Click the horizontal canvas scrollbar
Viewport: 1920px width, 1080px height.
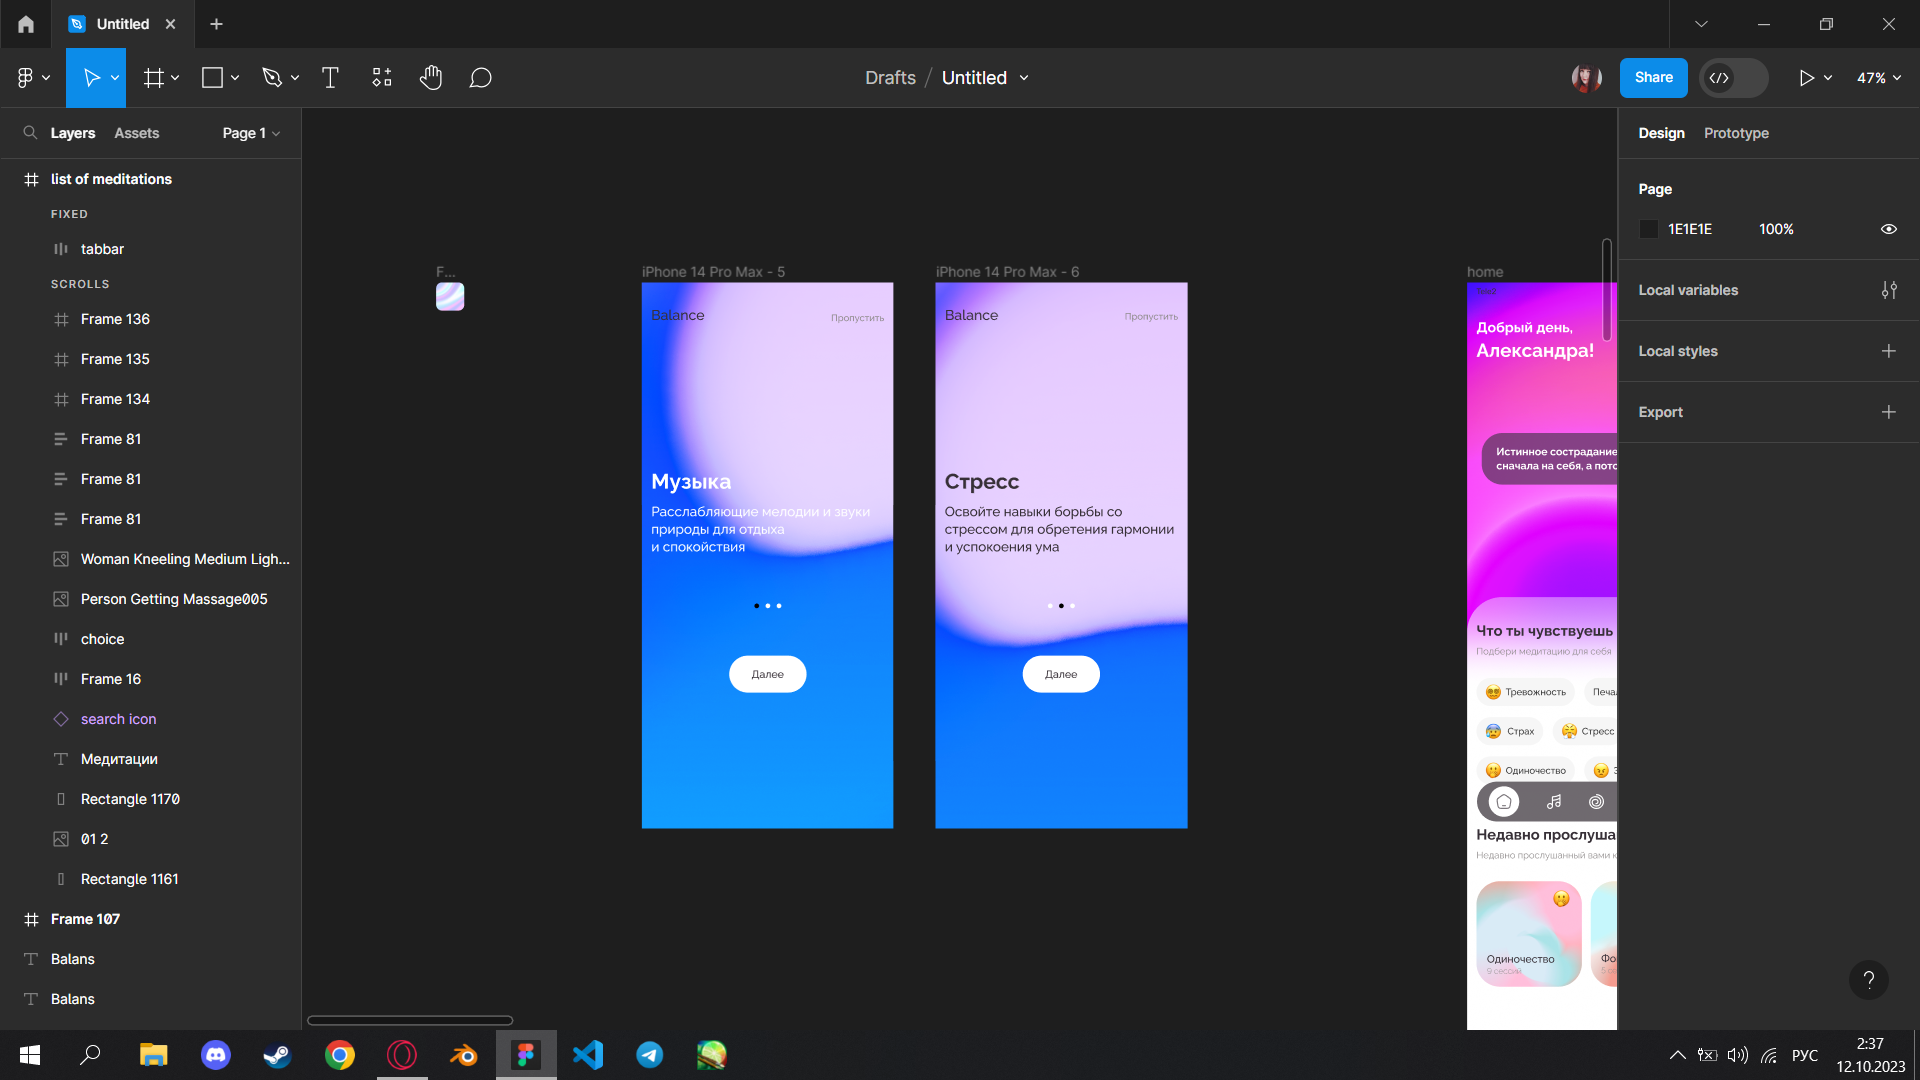tap(410, 1021)
